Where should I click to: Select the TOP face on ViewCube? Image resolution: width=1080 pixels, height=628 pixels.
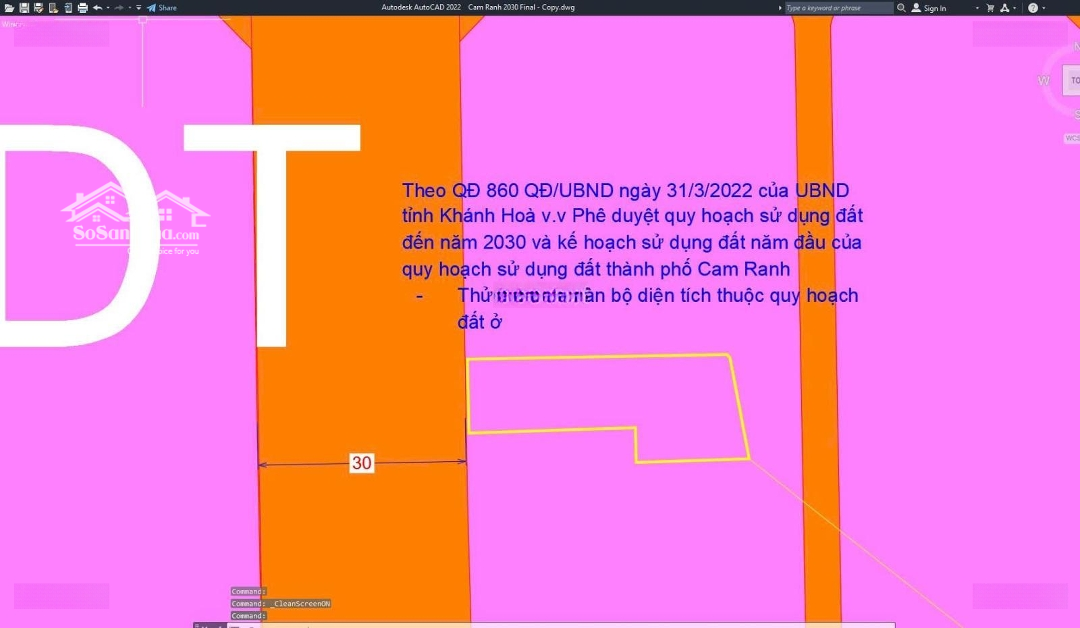[1074, 80]
